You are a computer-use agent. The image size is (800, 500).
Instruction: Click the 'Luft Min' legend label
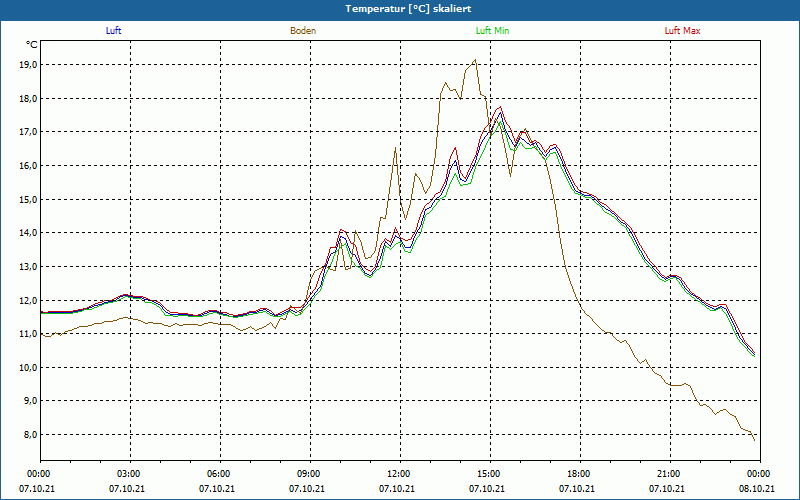click(492, 31)
